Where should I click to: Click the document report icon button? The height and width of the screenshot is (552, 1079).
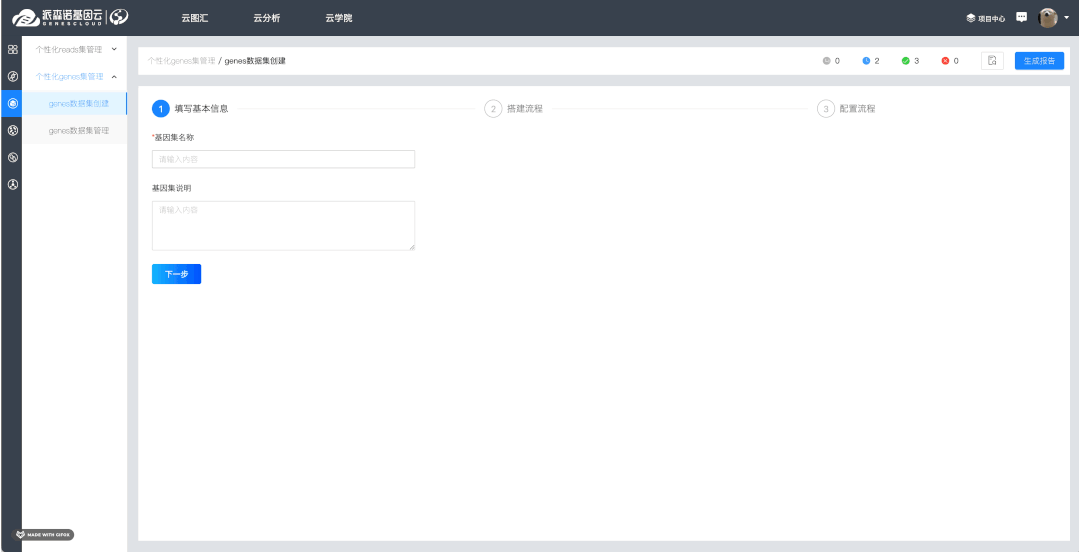992,61
